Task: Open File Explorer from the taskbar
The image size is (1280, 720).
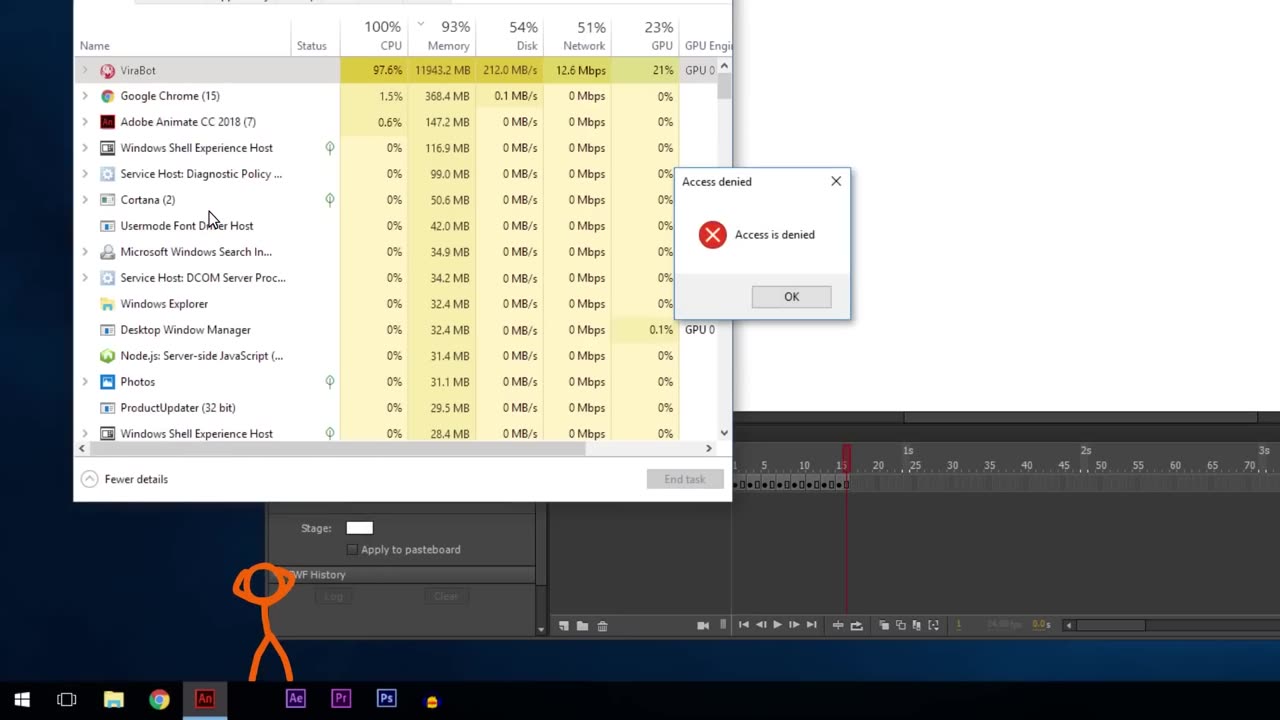Action: (x=113, y=700)
